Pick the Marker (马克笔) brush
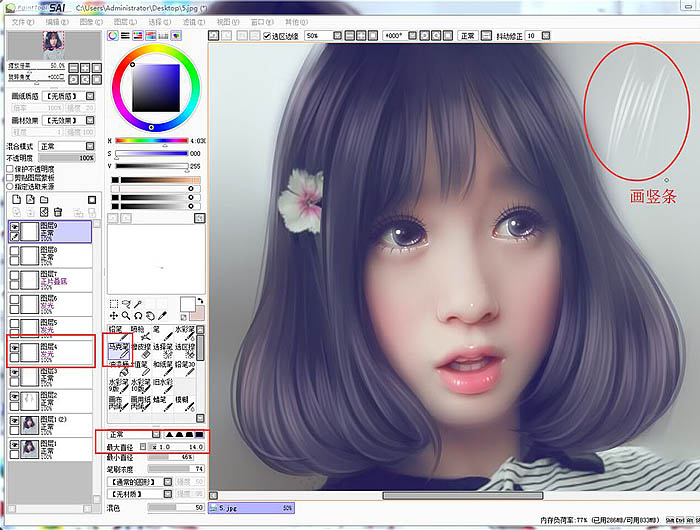Image resolution: width=700 pixels, height=530 pixels. pos(118,346)
